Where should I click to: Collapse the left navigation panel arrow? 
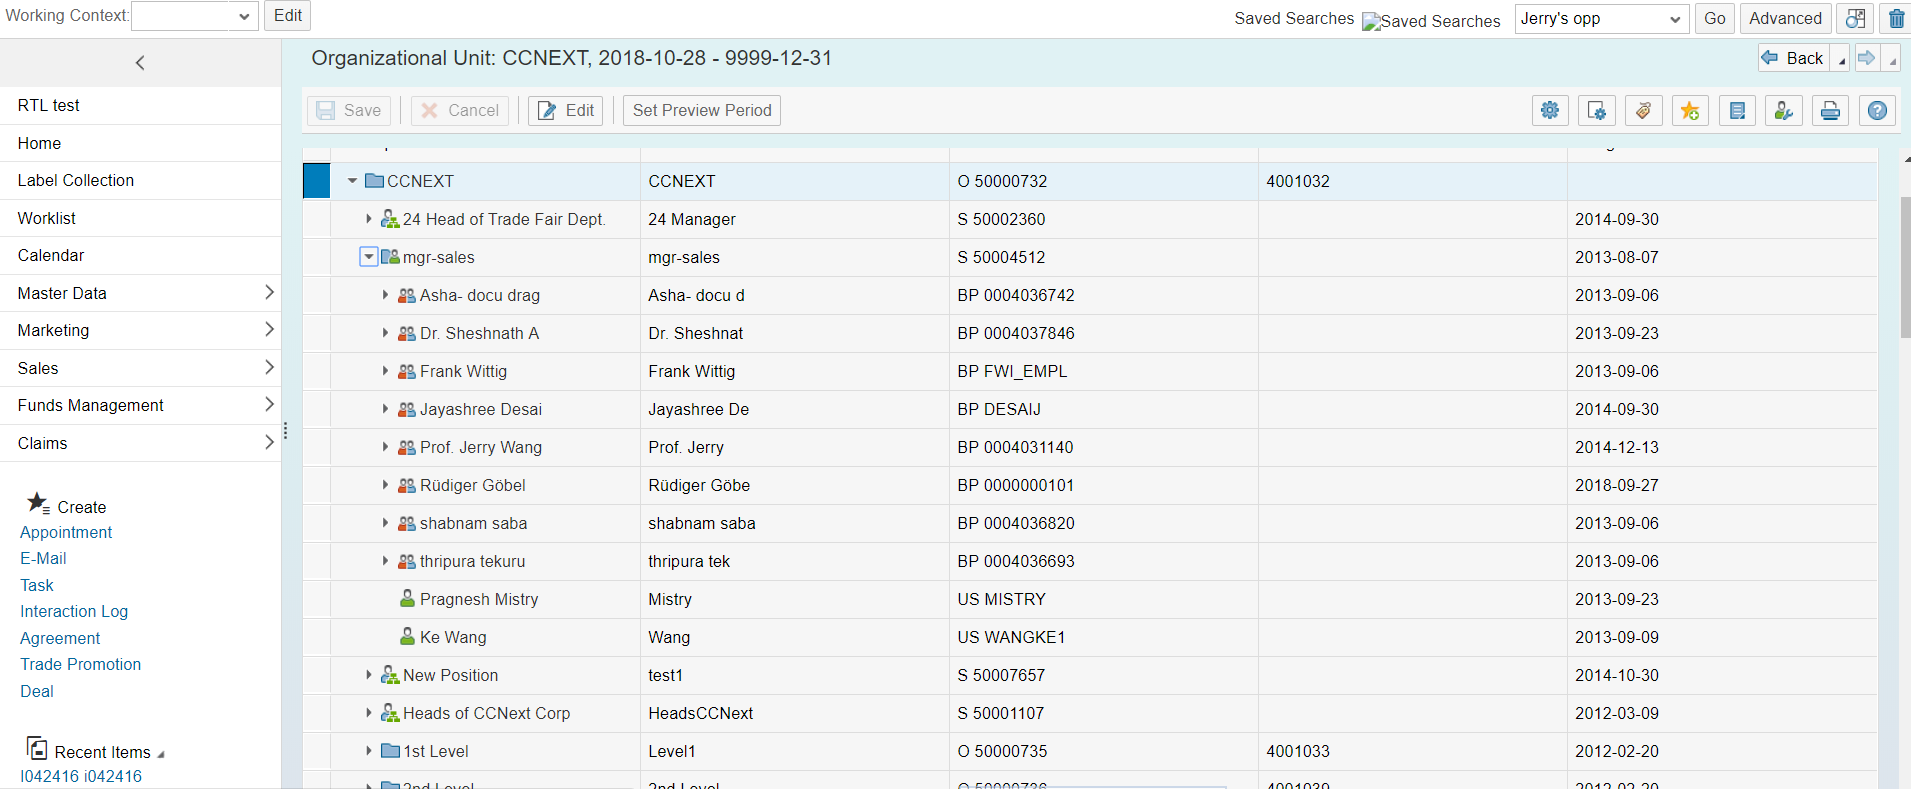140,63
